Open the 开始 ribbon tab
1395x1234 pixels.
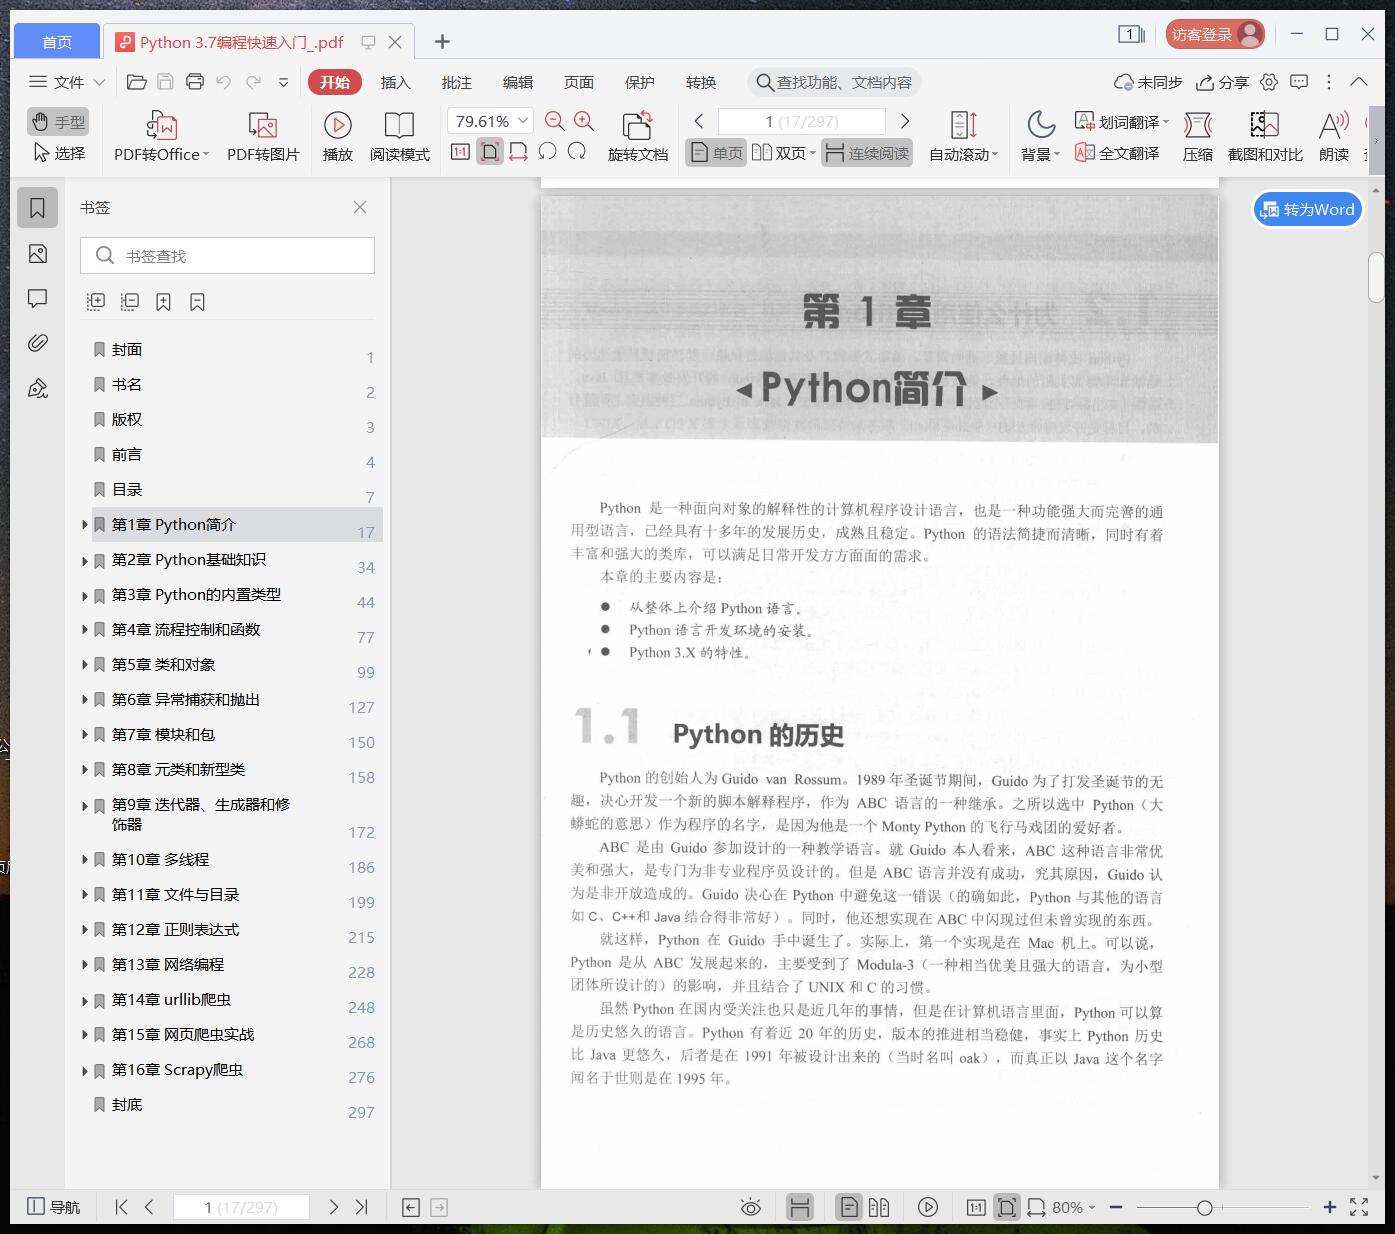(x=335, y=82)
